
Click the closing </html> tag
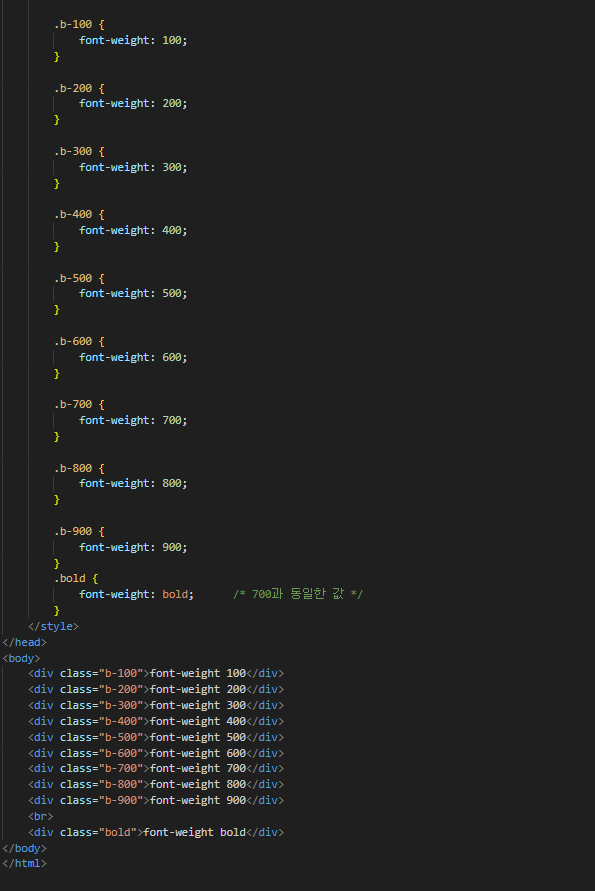click(x=24, y=863)
